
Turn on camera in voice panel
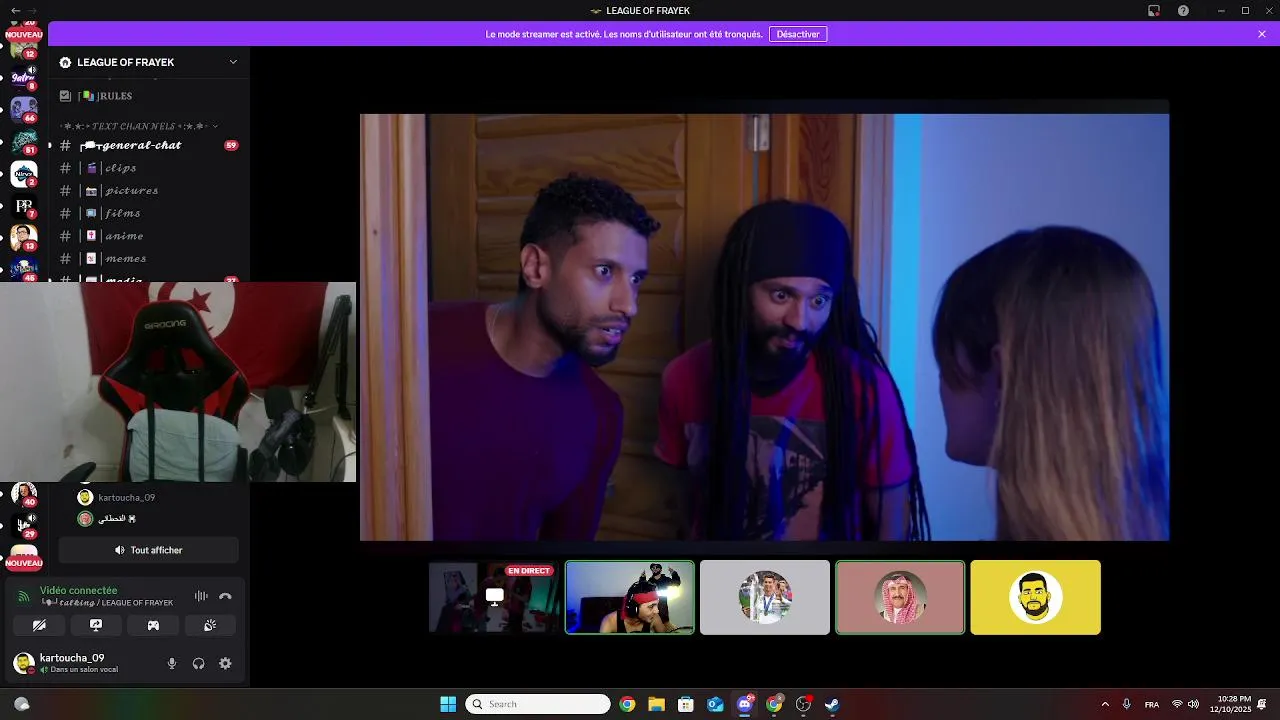coord(39,625)
